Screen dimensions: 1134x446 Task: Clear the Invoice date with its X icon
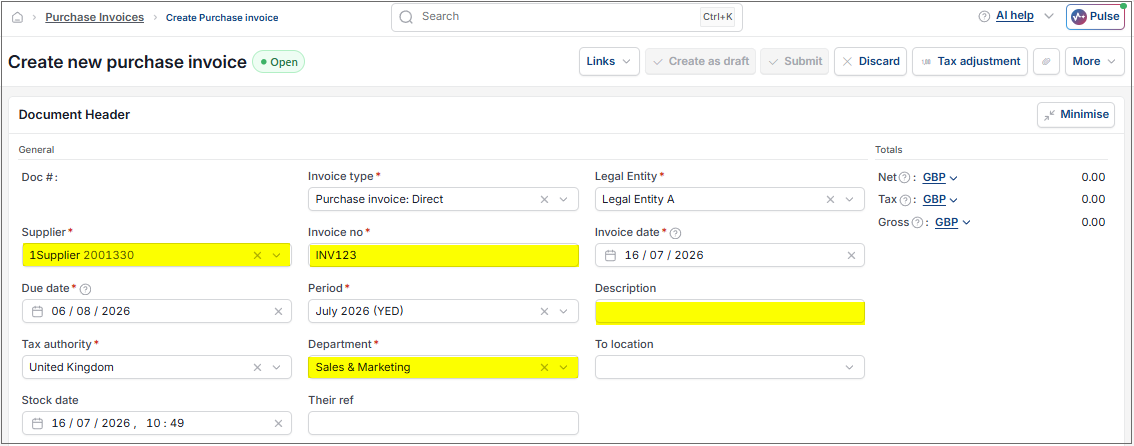point(851,255)
